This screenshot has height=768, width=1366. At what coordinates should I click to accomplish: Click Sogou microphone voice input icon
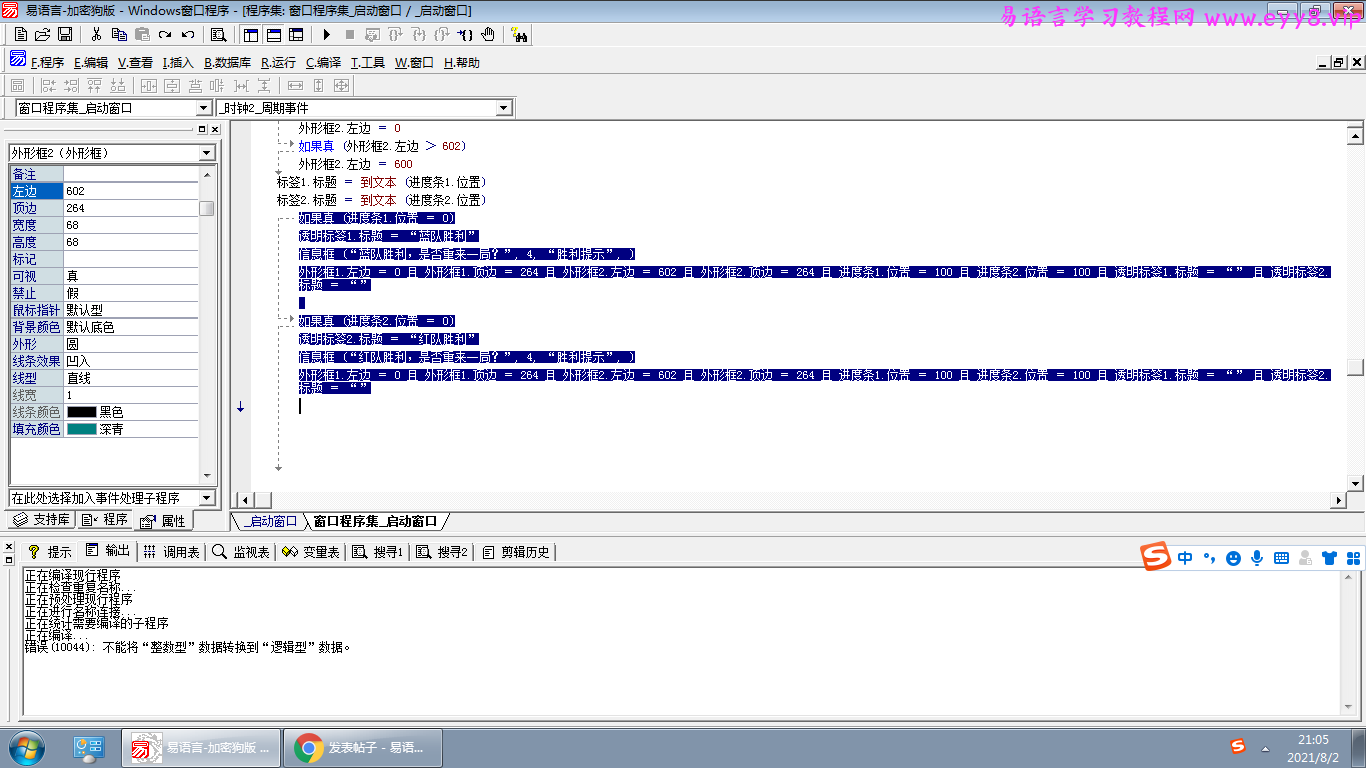click(1257, 558)
